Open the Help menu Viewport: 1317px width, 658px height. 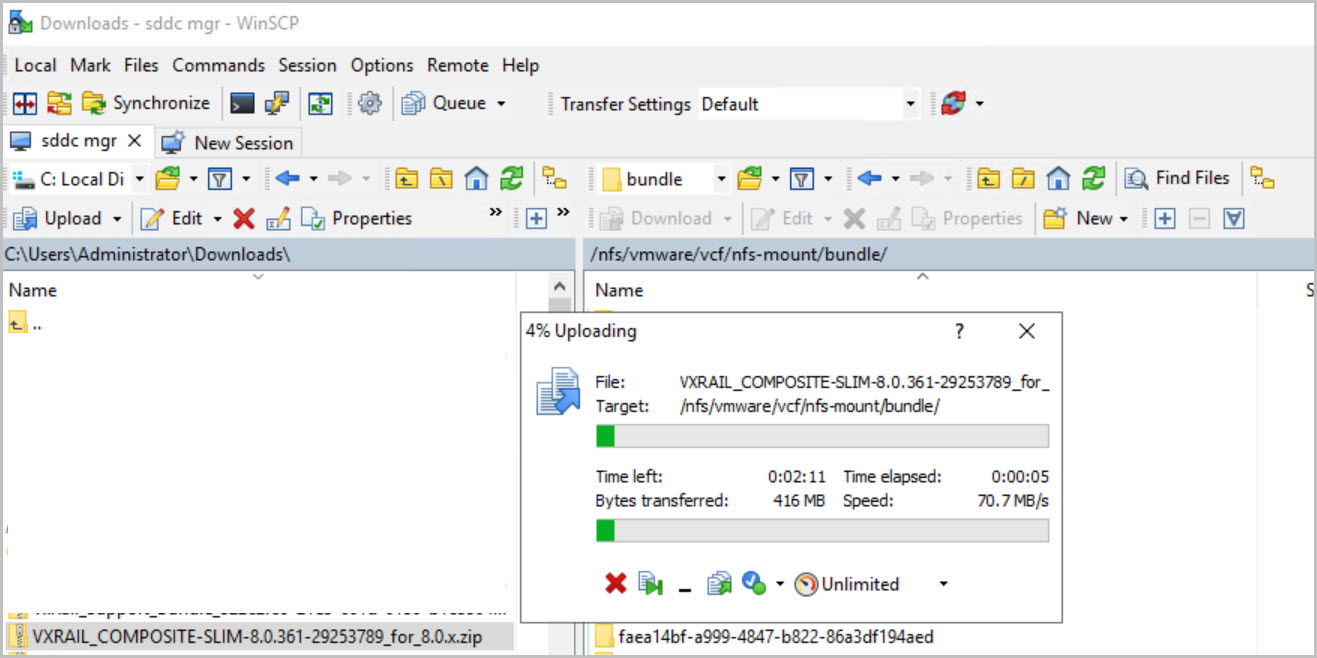point(520,65)
